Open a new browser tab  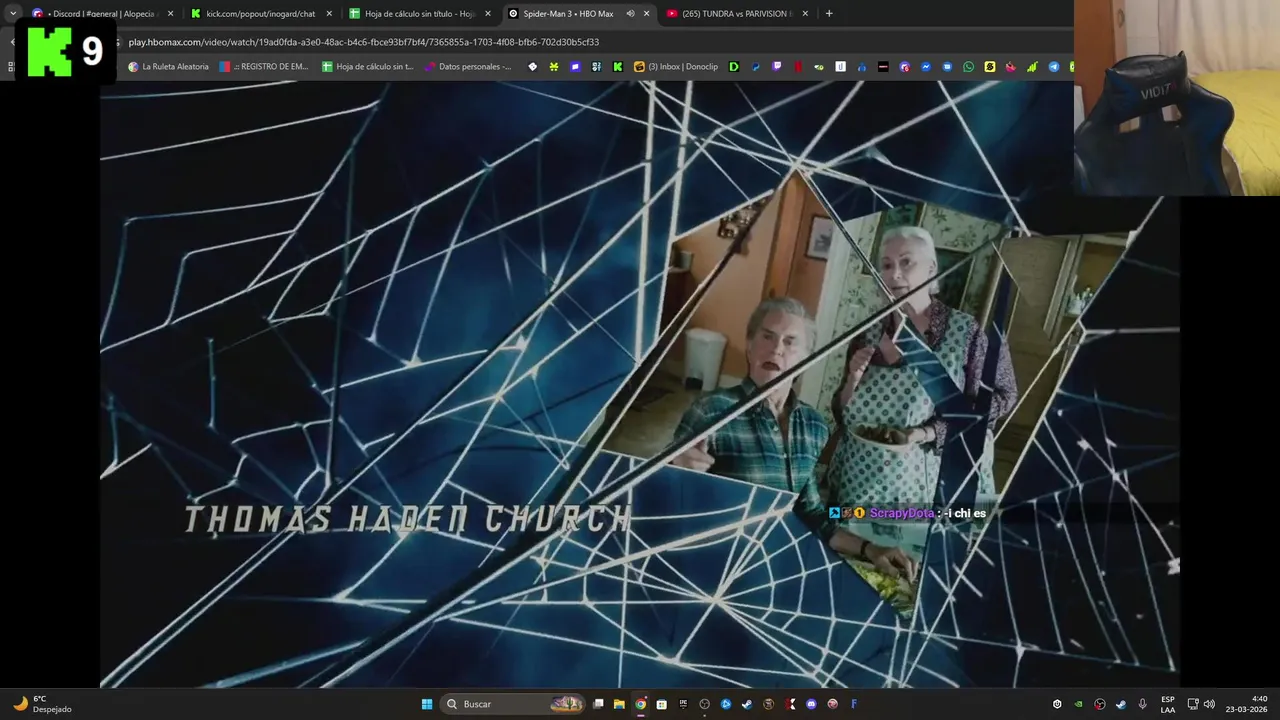point(829,14)
